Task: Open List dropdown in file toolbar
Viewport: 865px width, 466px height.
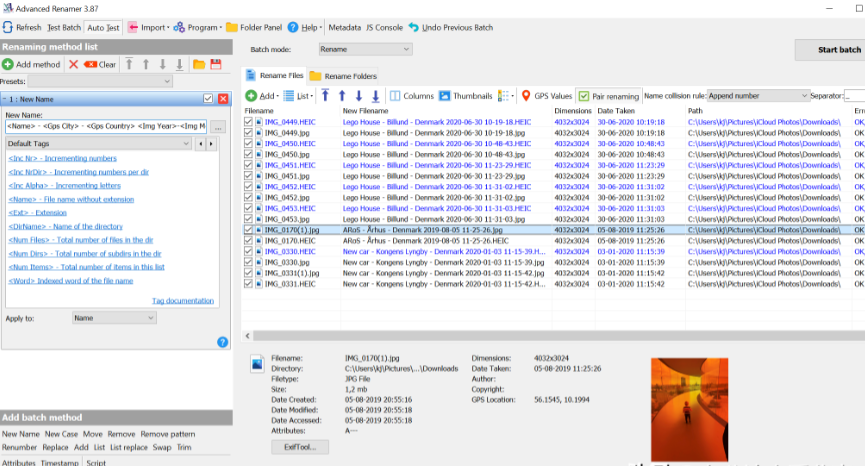Action: 298,96
